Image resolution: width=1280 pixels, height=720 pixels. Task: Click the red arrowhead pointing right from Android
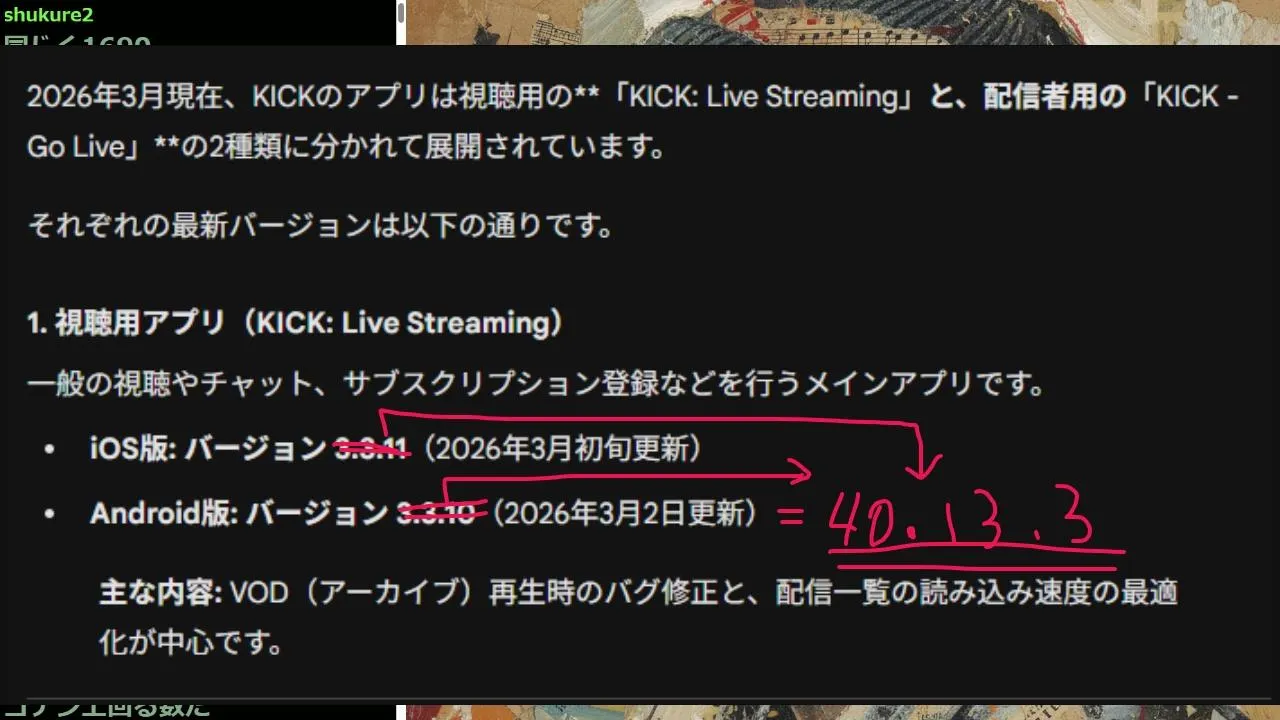coord(796,470)
